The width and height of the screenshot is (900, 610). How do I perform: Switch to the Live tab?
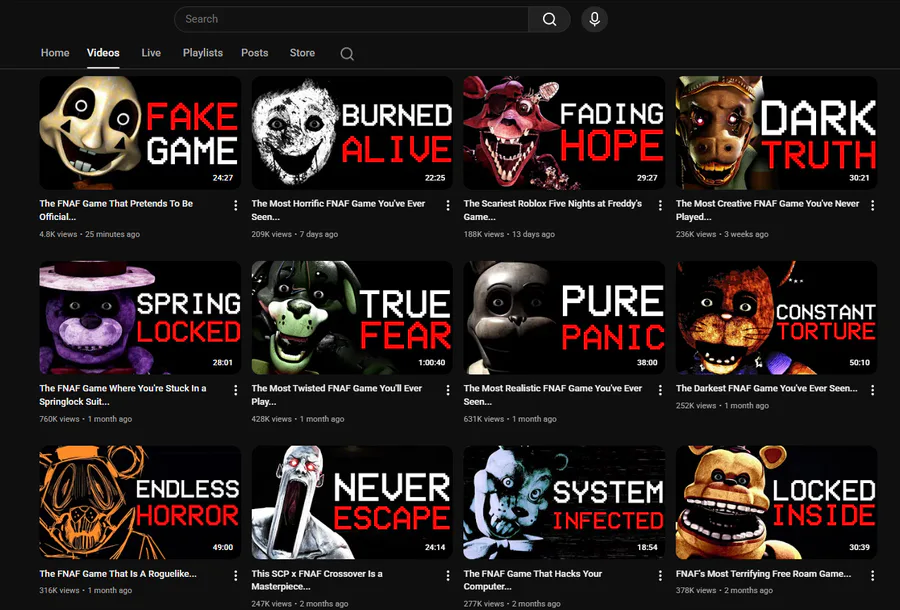[151, 53]
